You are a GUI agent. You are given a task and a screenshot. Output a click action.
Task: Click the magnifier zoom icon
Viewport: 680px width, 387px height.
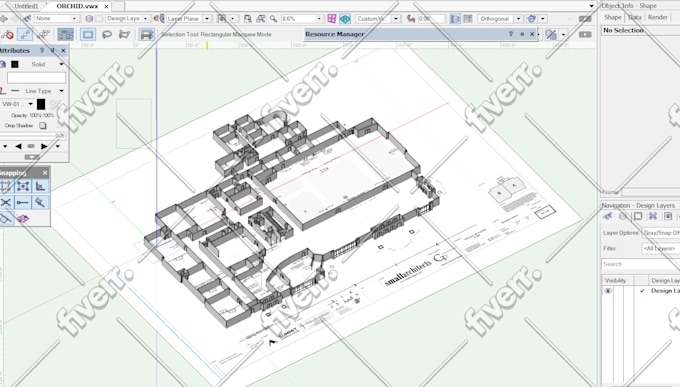(273, 19)
